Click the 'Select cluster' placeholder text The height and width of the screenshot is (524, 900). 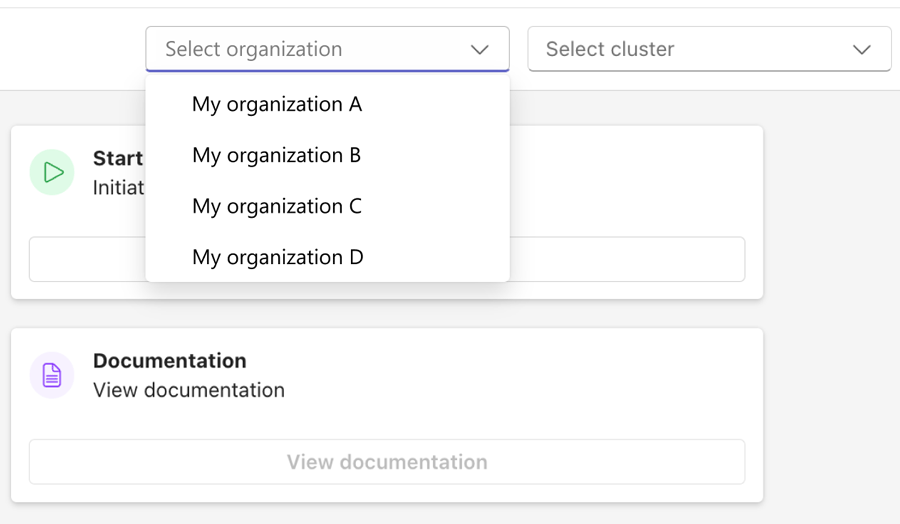click(610, 49)
